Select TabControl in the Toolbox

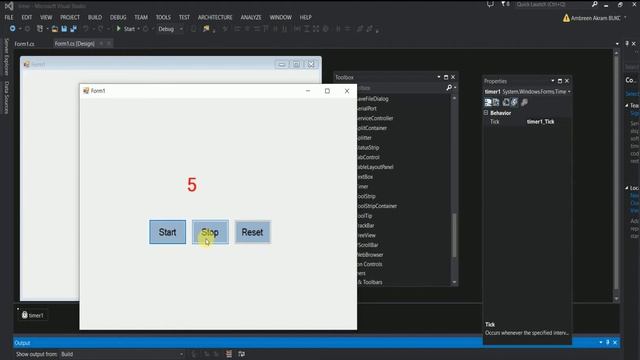coord(368,157)
